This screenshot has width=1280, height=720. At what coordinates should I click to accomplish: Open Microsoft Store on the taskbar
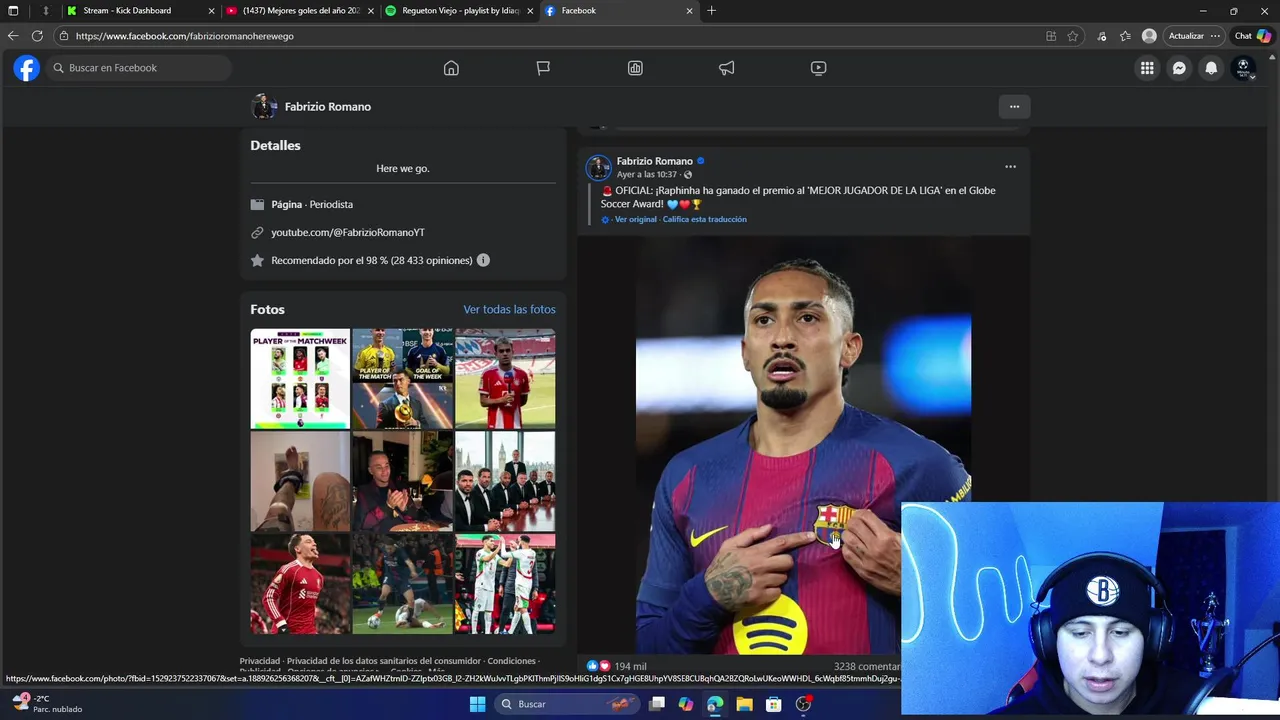tap(773, 704)
